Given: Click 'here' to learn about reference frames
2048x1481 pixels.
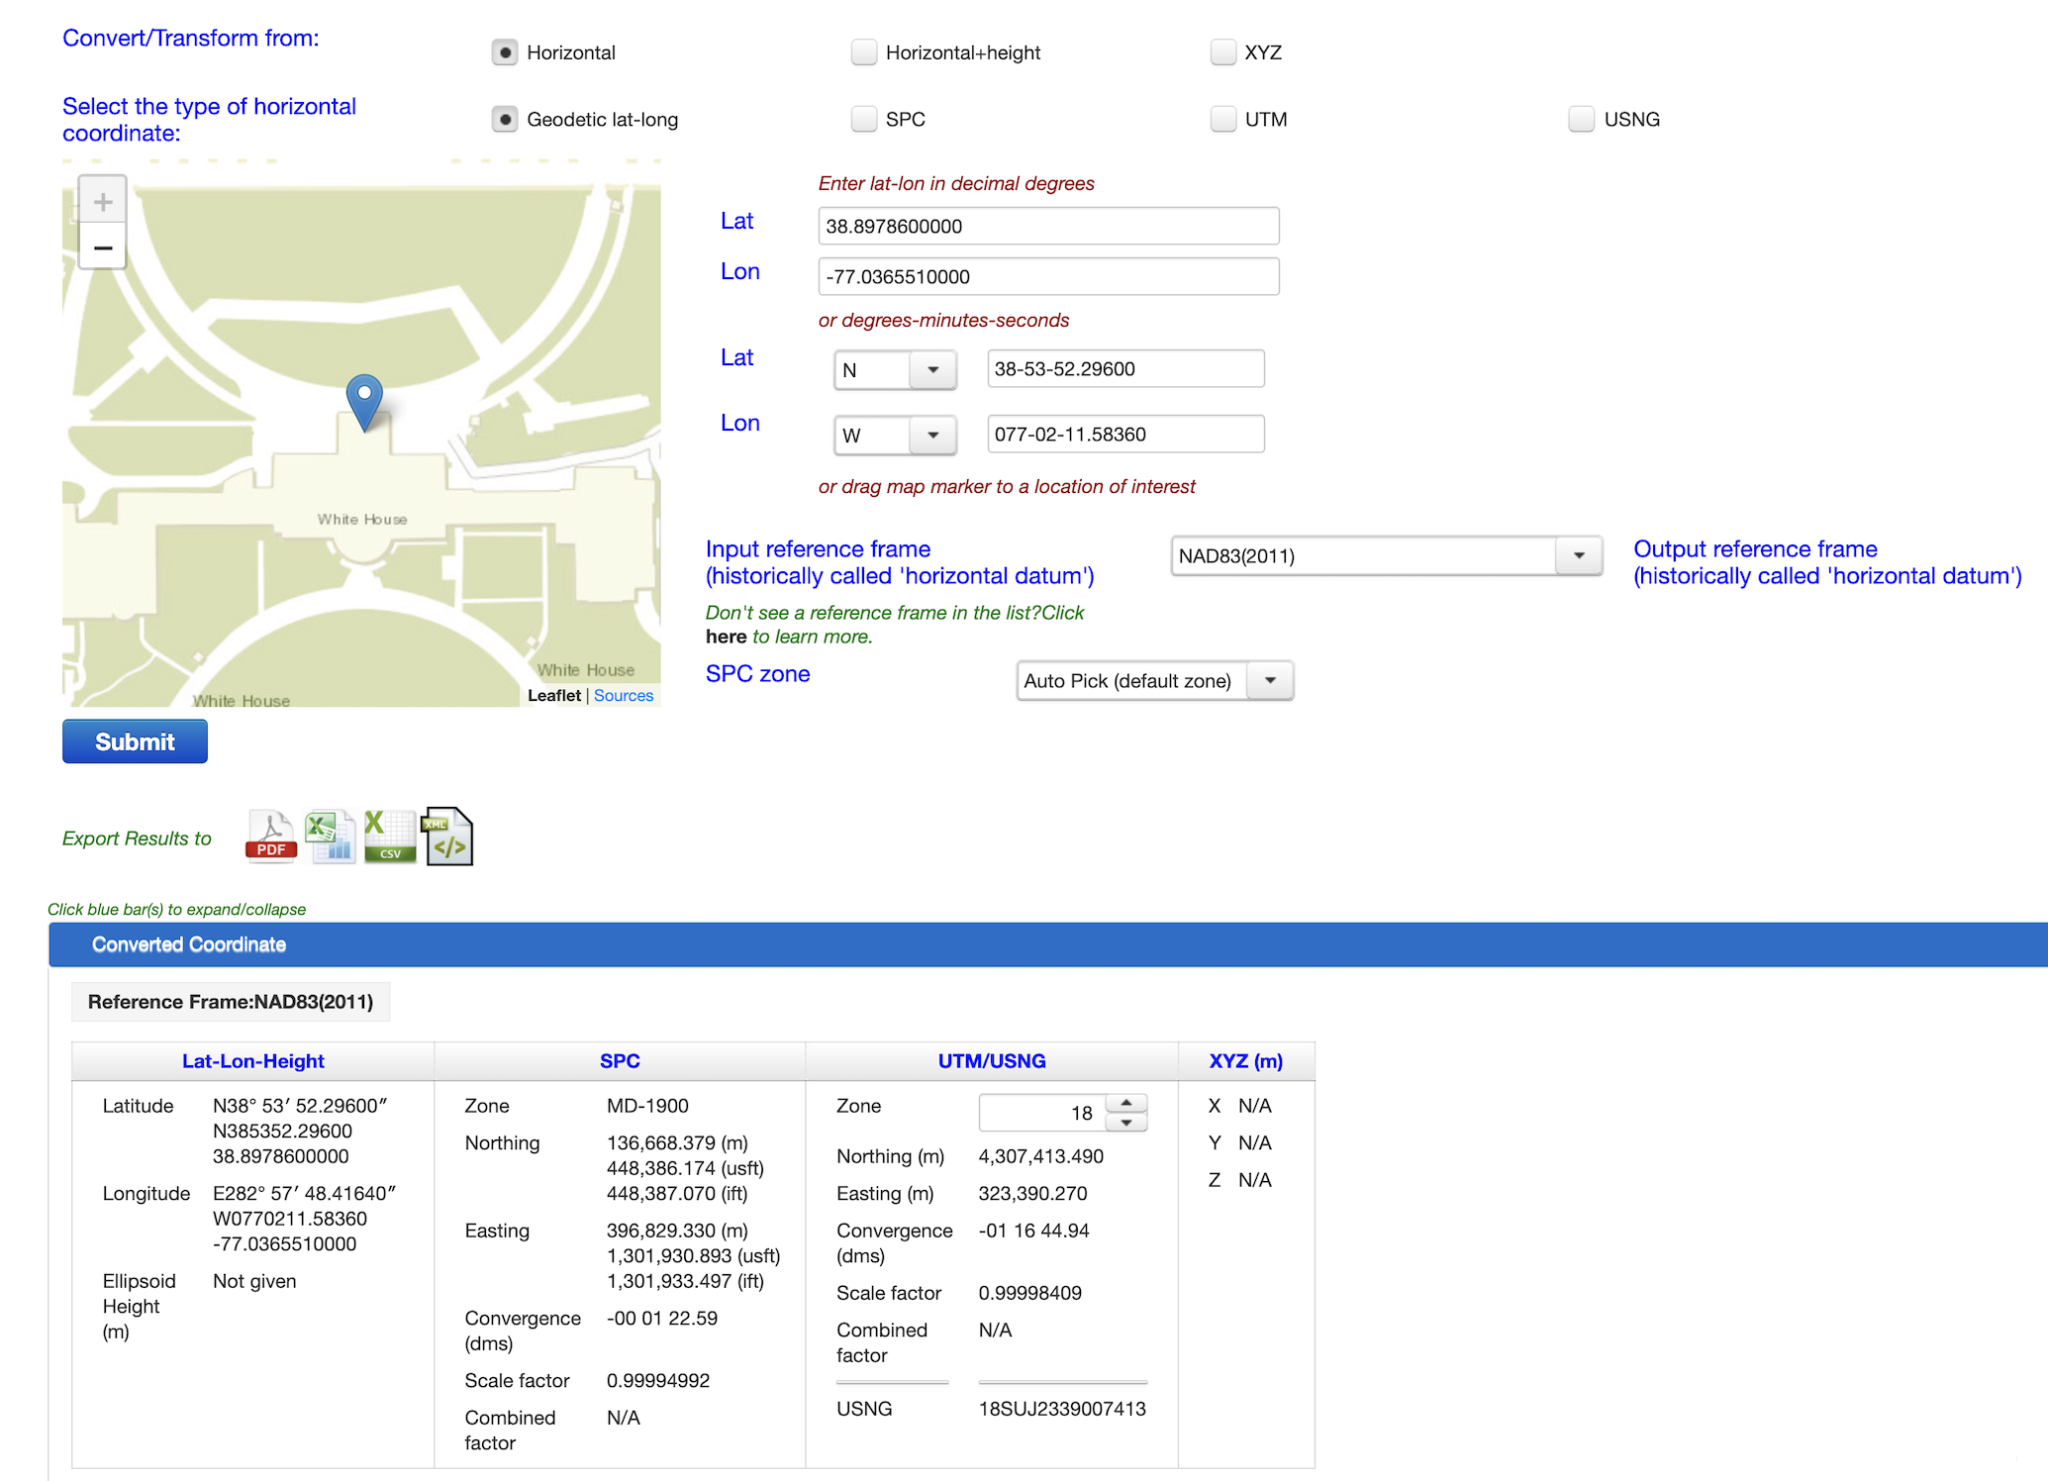Looking at the screenshot, I should 725,637.
